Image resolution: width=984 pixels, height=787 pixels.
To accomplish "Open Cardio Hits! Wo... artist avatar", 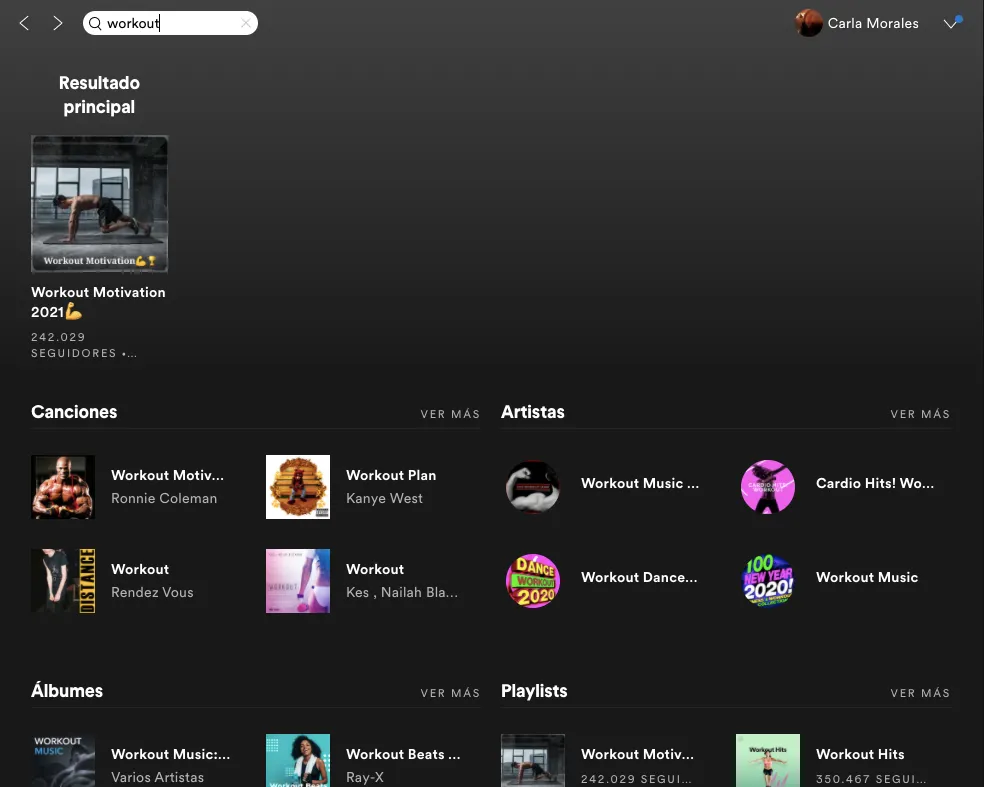I will [767, 487].
